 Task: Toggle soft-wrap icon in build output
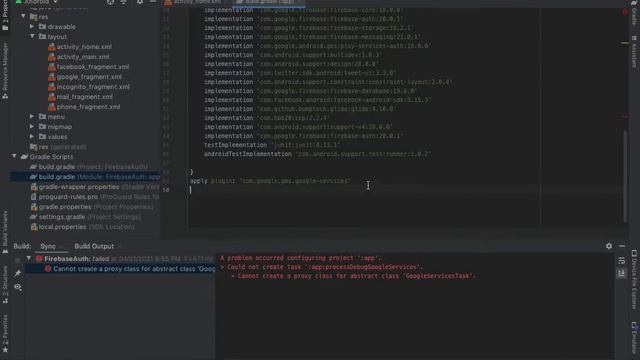click(621, 260)
